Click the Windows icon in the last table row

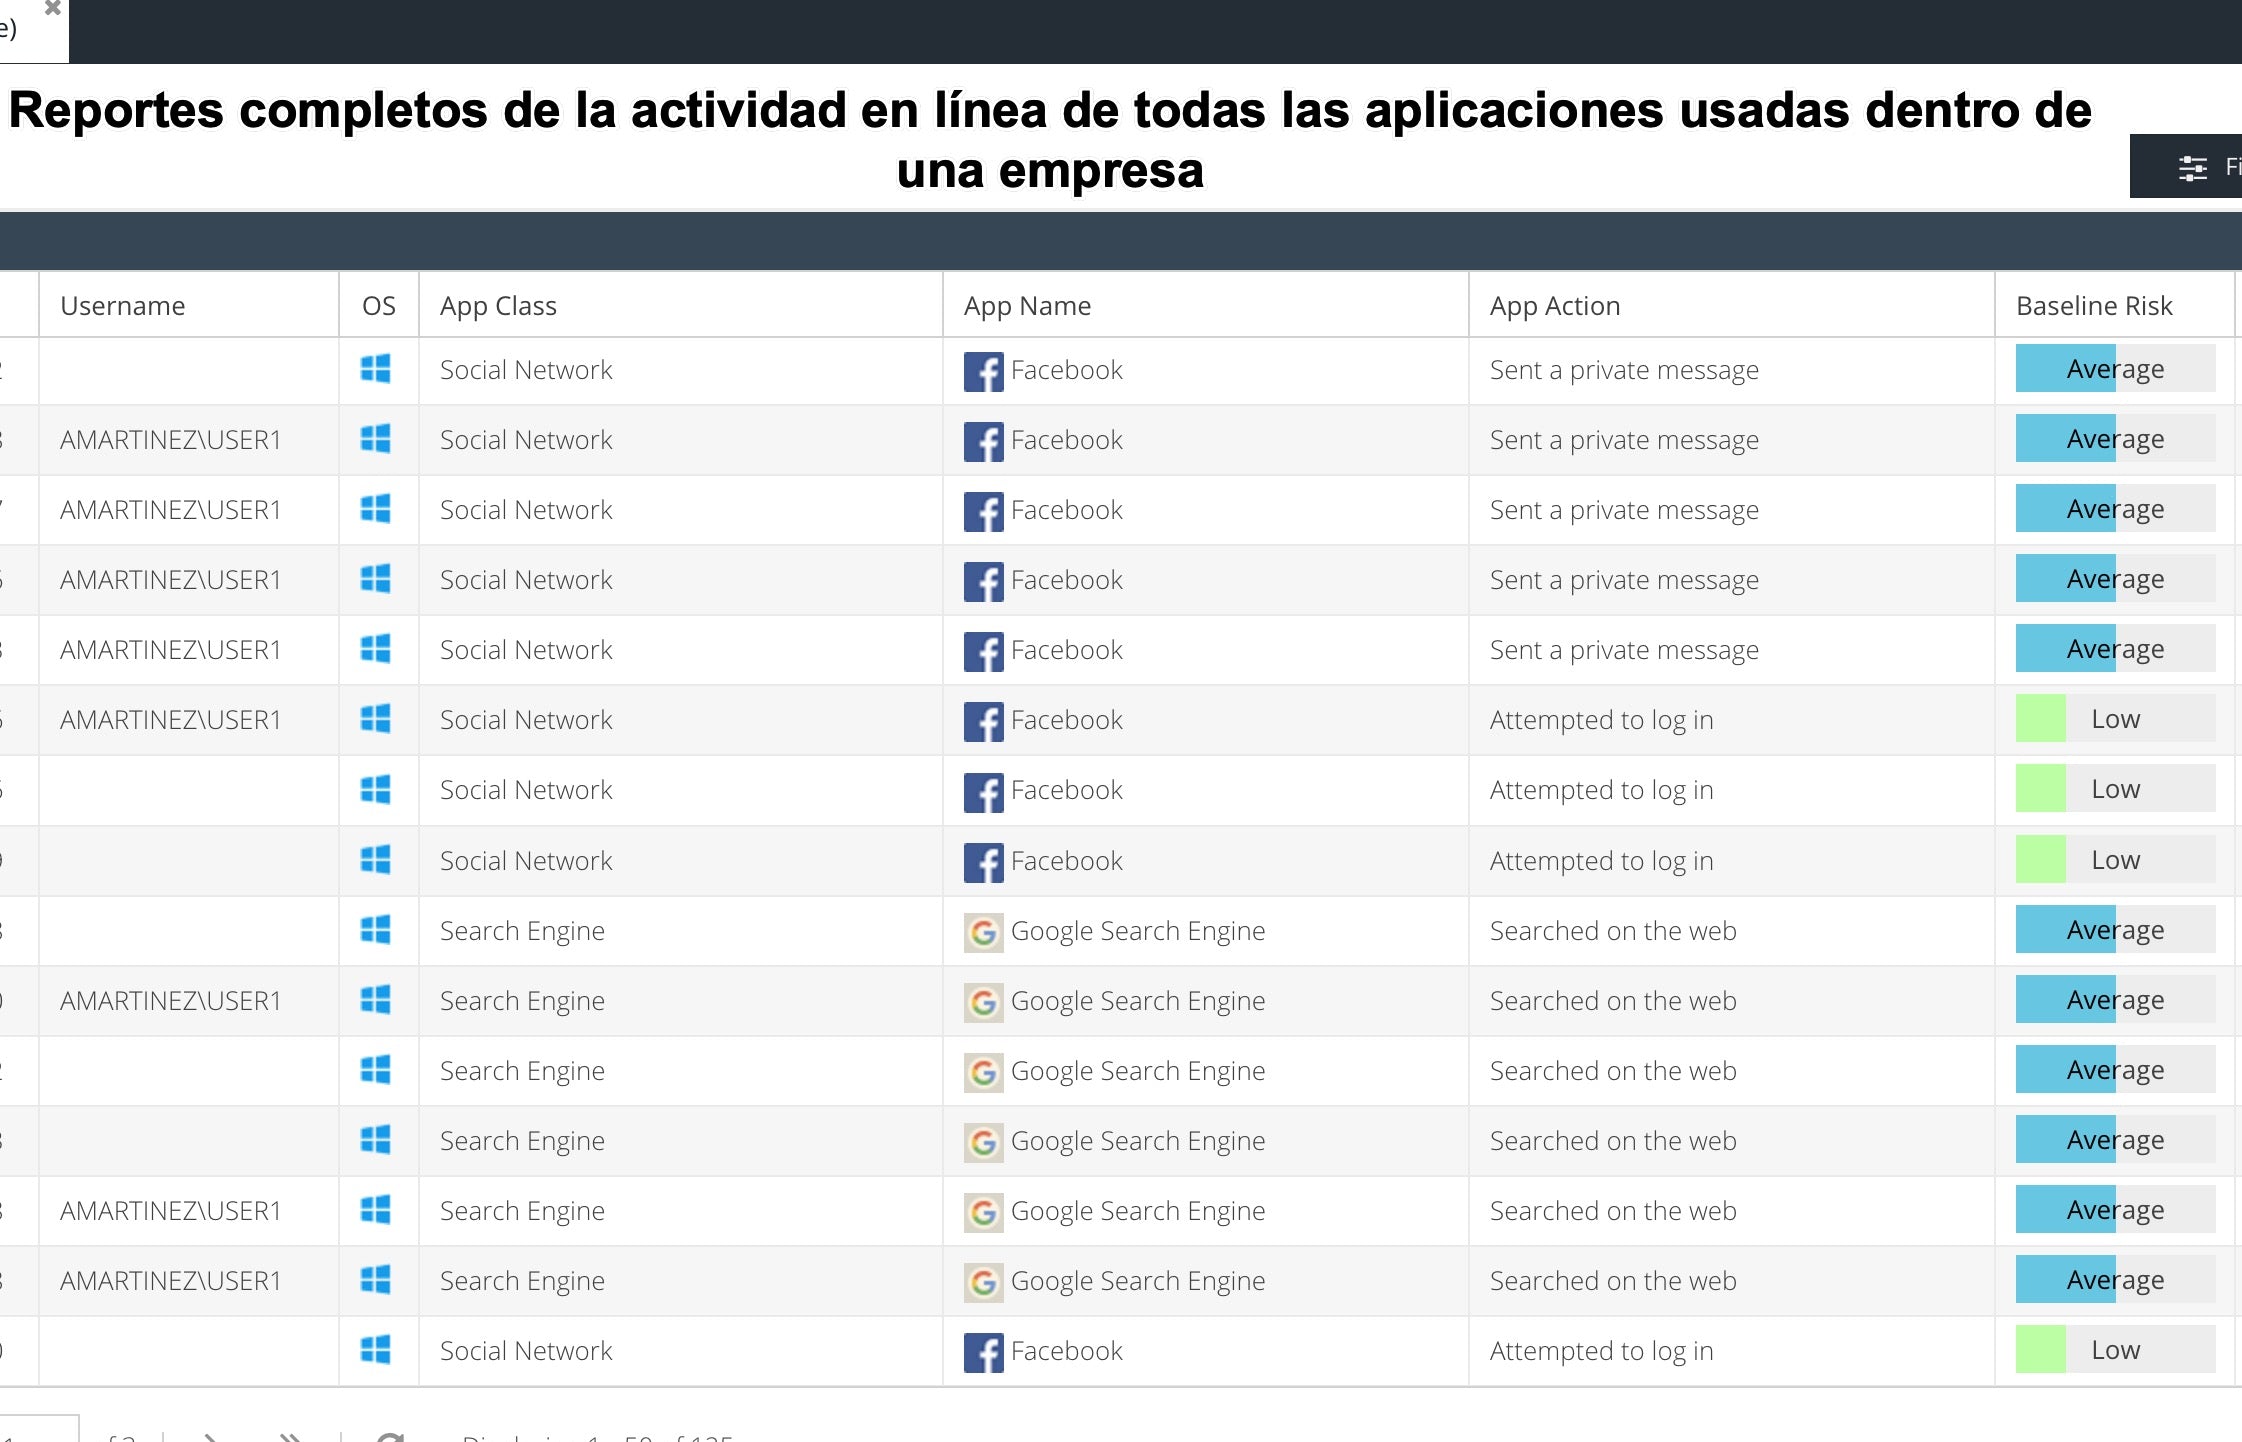point(376,1350)
